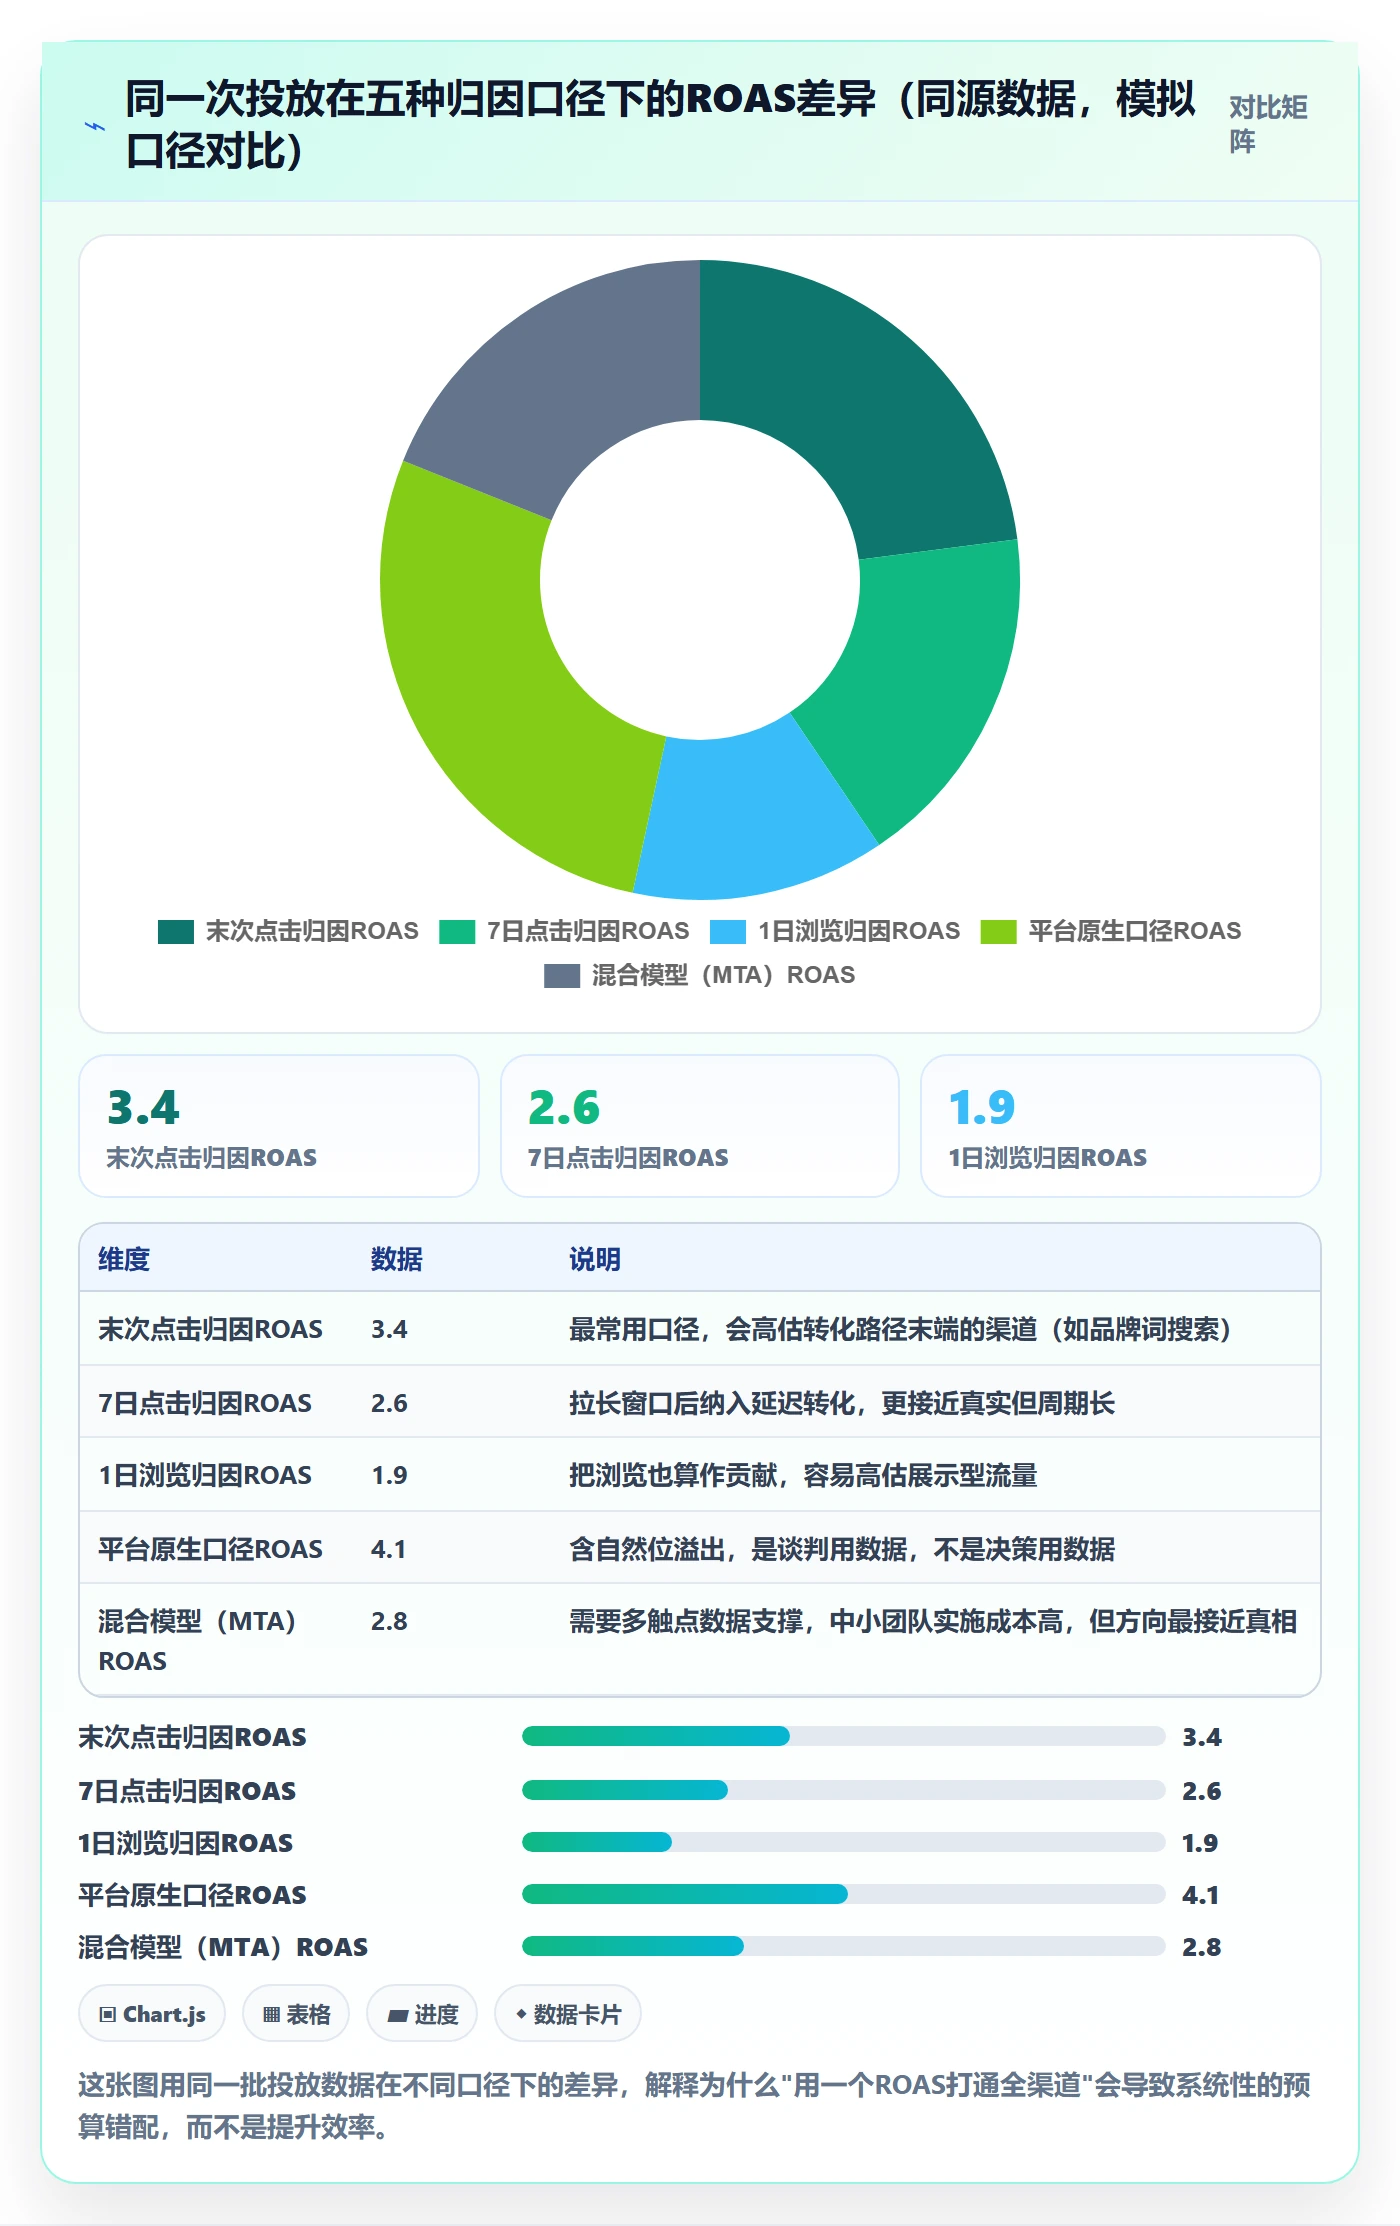Screen dimensions: 1400x2226
Task: Toggle 1日浏览归因ROAS legend item
Action: pos(835,931)
